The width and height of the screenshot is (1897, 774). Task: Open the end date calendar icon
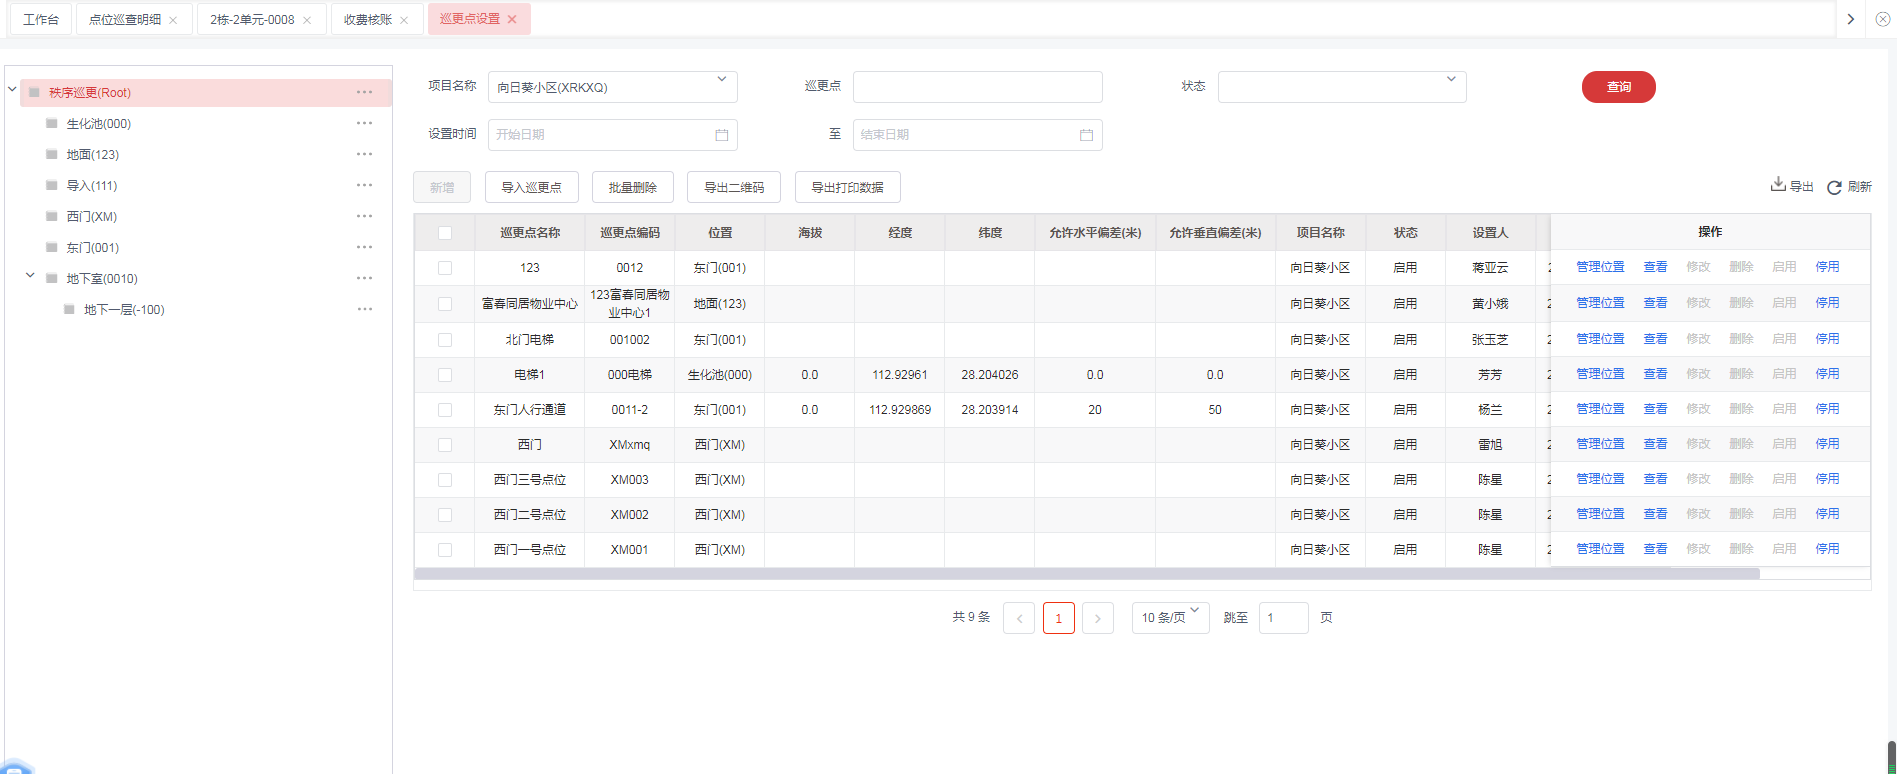tap(1086, 135)
